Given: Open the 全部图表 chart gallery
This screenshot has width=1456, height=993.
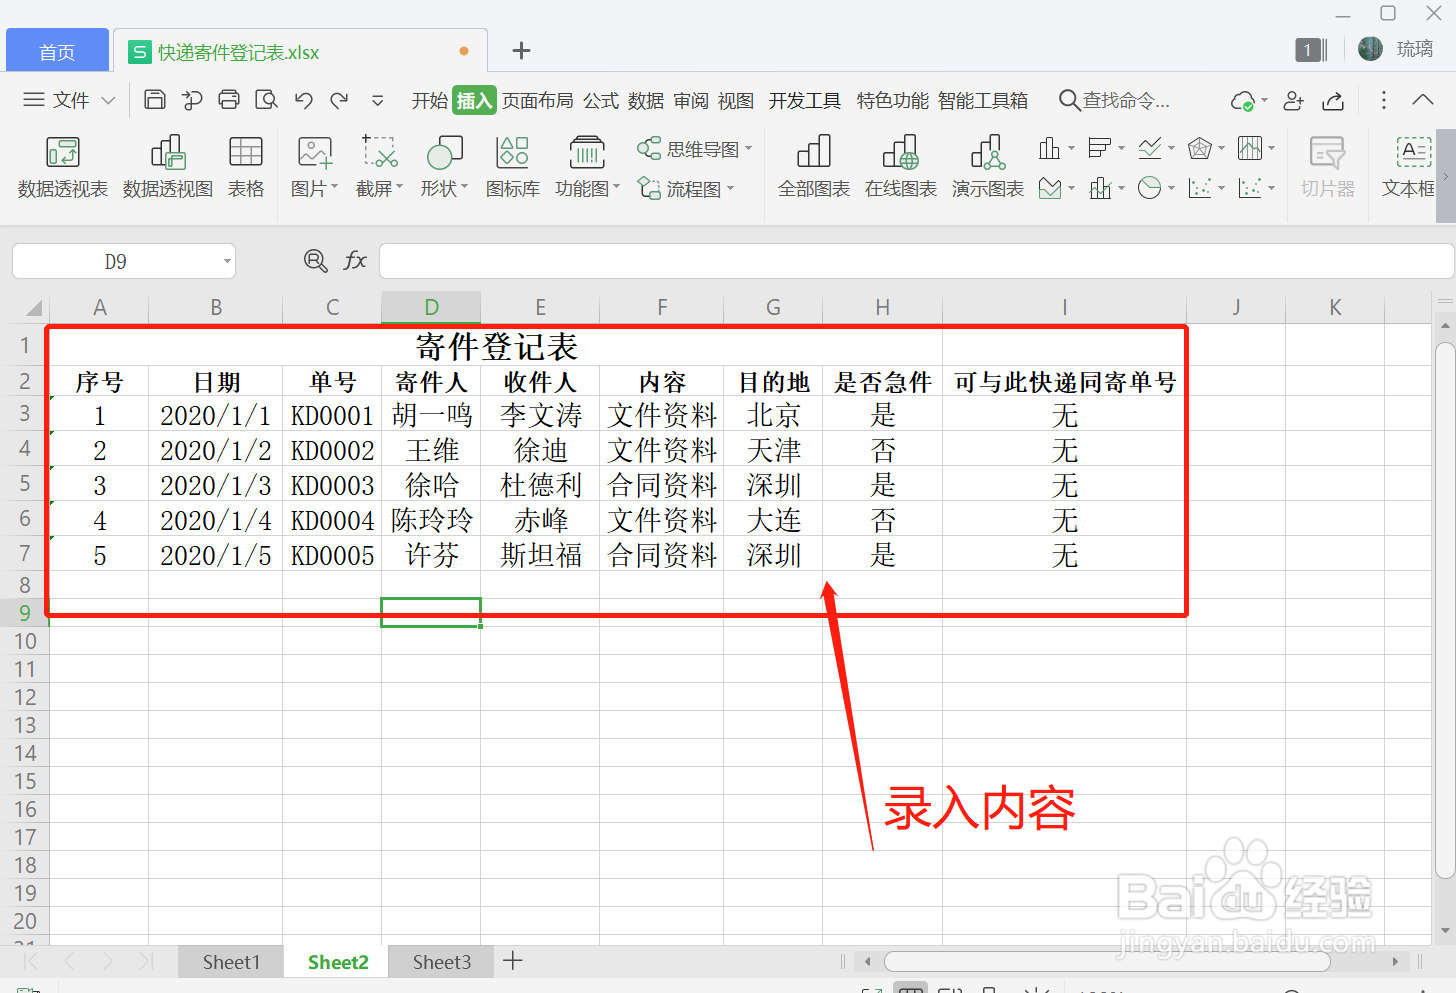Looking at the screenshot, I should [x=812, y=166].
